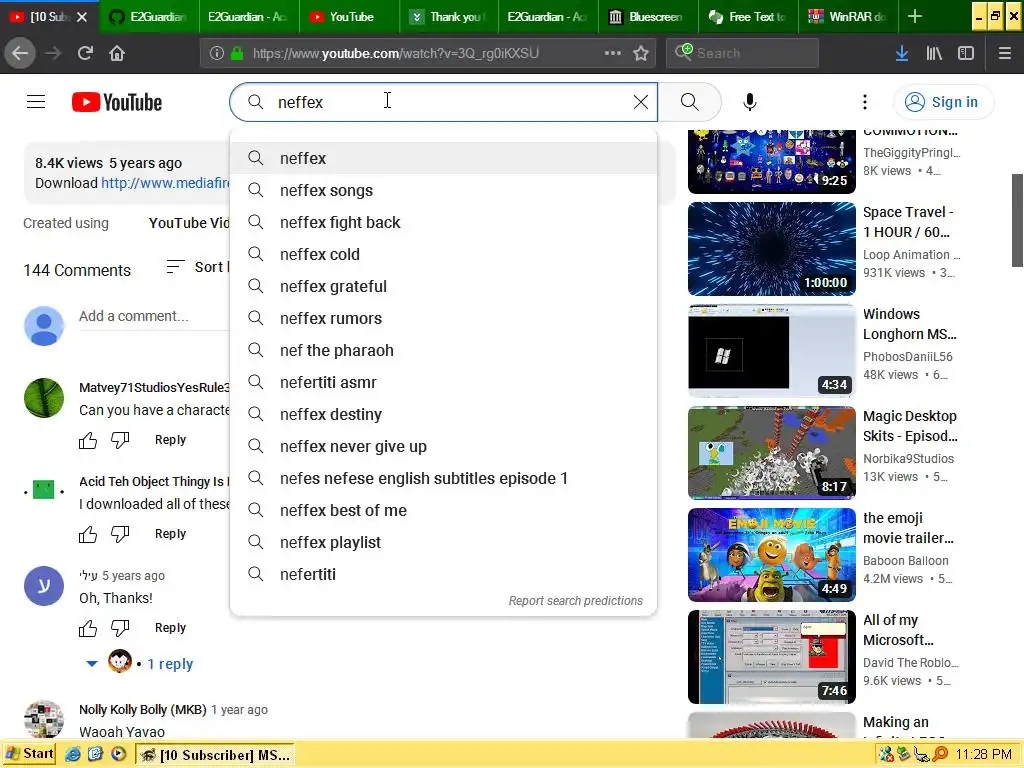Show site information icon in address bar
Image resolution: width=1024 pixels, height=768 pixels.
(x=217, y=53)
